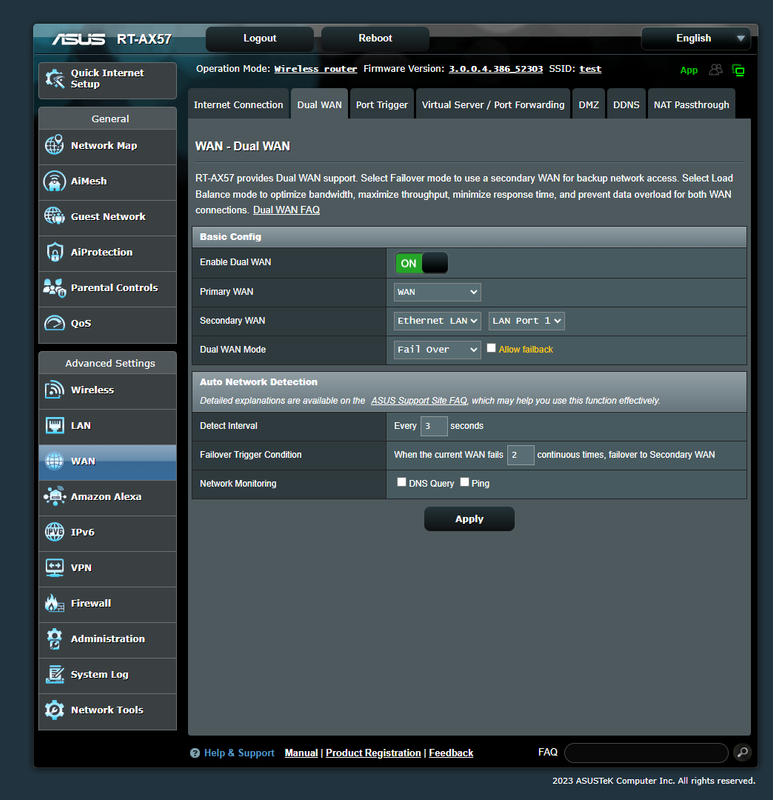Enable Ping network monitoring
The width and height of the screenshot is (773, 800).
tap(464, 482)
